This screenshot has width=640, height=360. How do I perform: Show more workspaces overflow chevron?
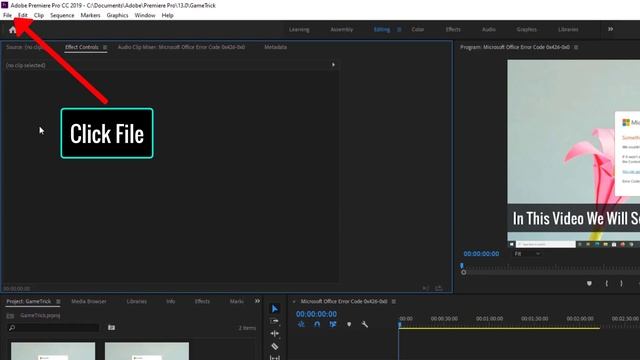(x=611, y=29)
